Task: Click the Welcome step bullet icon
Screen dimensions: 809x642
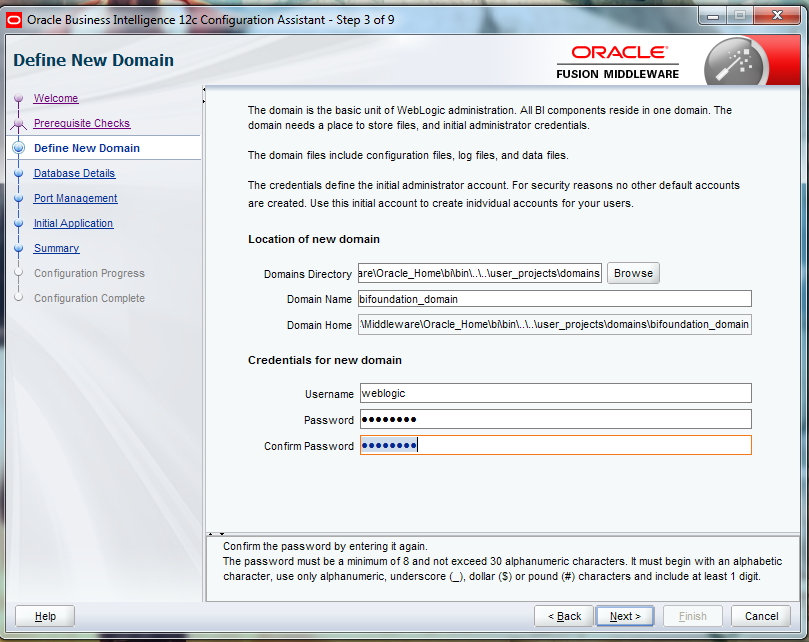Action: point(19,98)
